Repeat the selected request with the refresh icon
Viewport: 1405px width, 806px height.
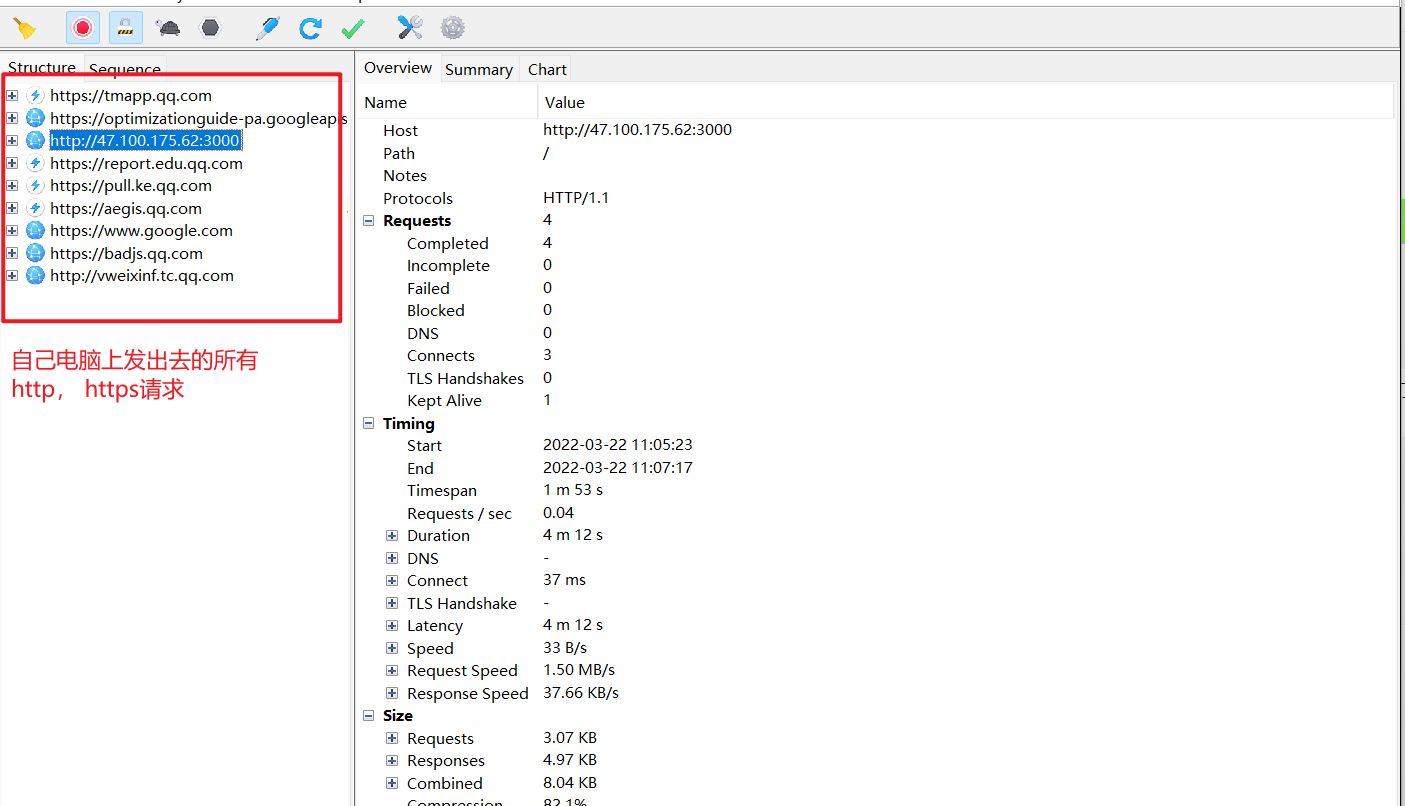point(311,28)
